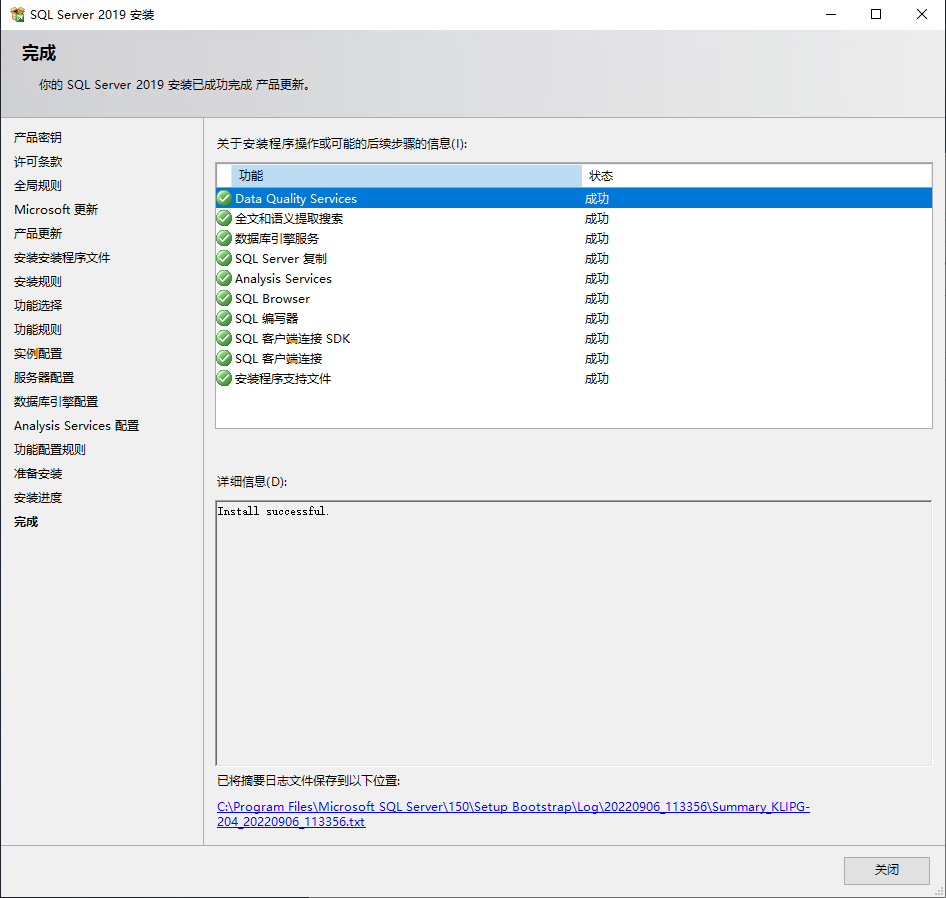
Task: Click green check icon beside SQL Server 复制
Action: tap(224, 258)
